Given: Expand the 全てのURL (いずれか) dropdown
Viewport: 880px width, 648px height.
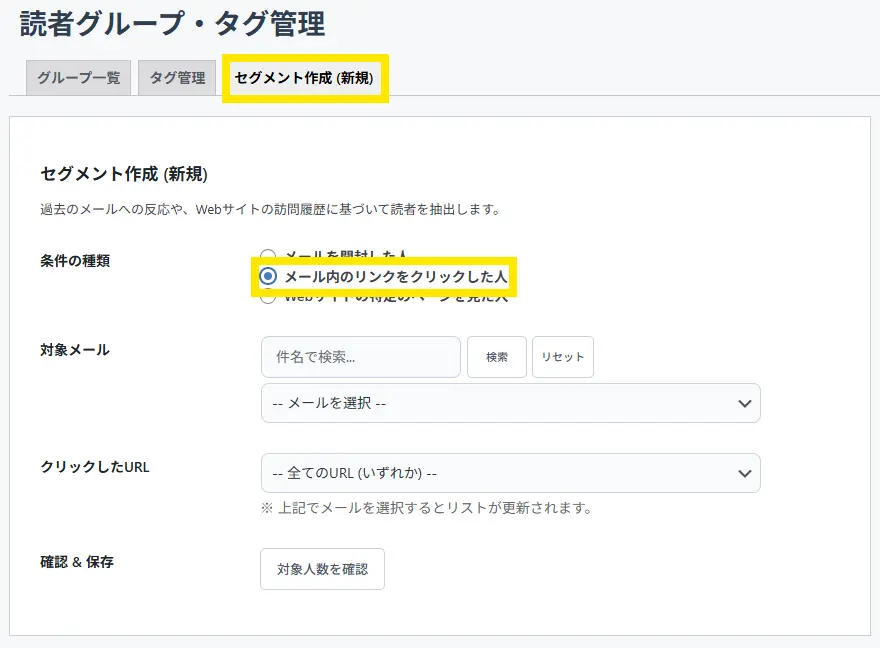Looking at the screenshot, I should click(x=500, y=473).
